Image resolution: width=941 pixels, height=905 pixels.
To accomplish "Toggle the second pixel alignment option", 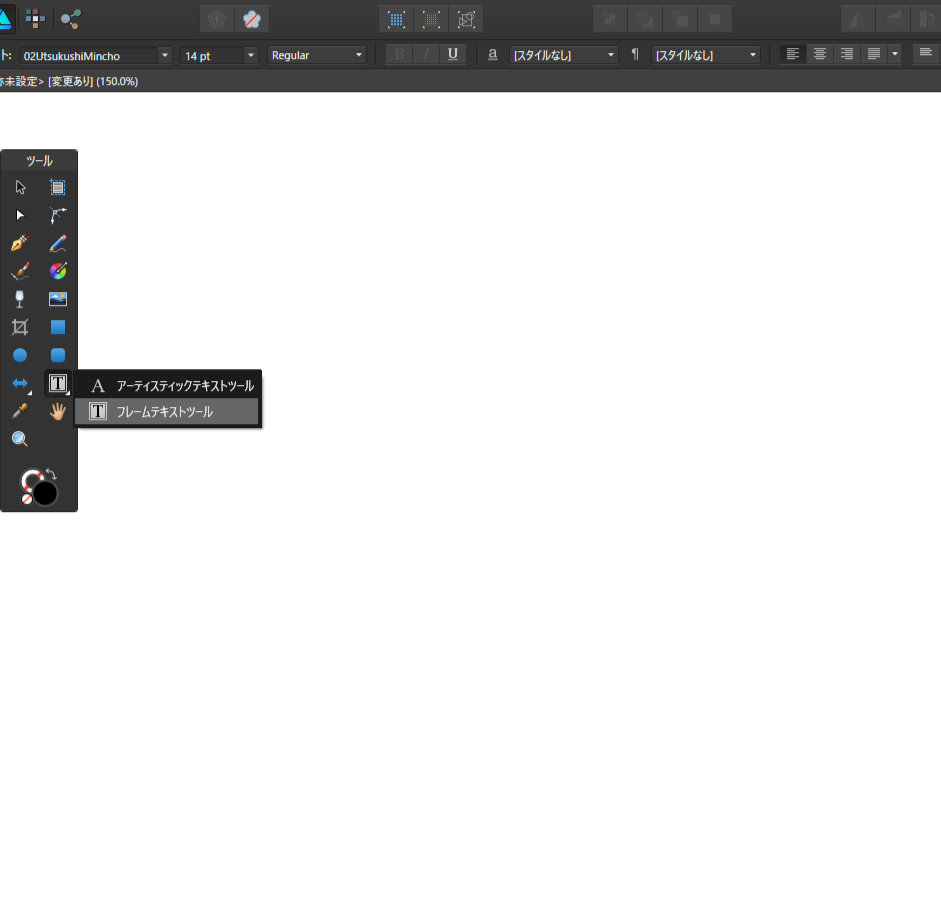I will click(x=431, y=20).
